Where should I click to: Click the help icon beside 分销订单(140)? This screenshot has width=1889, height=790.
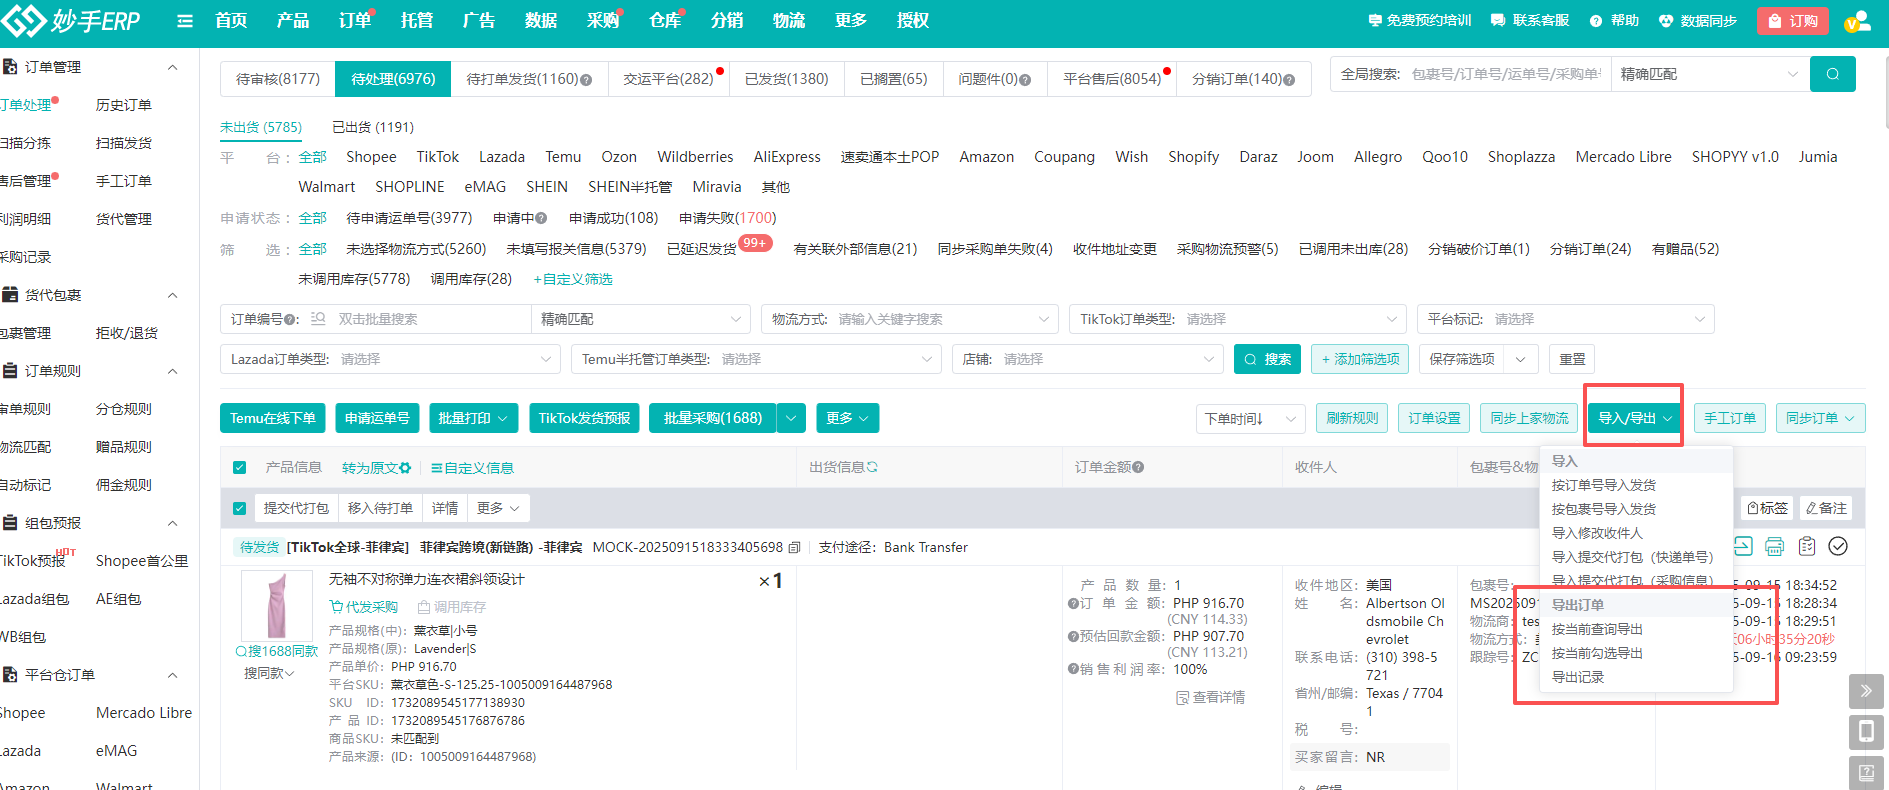point(1289,80)
